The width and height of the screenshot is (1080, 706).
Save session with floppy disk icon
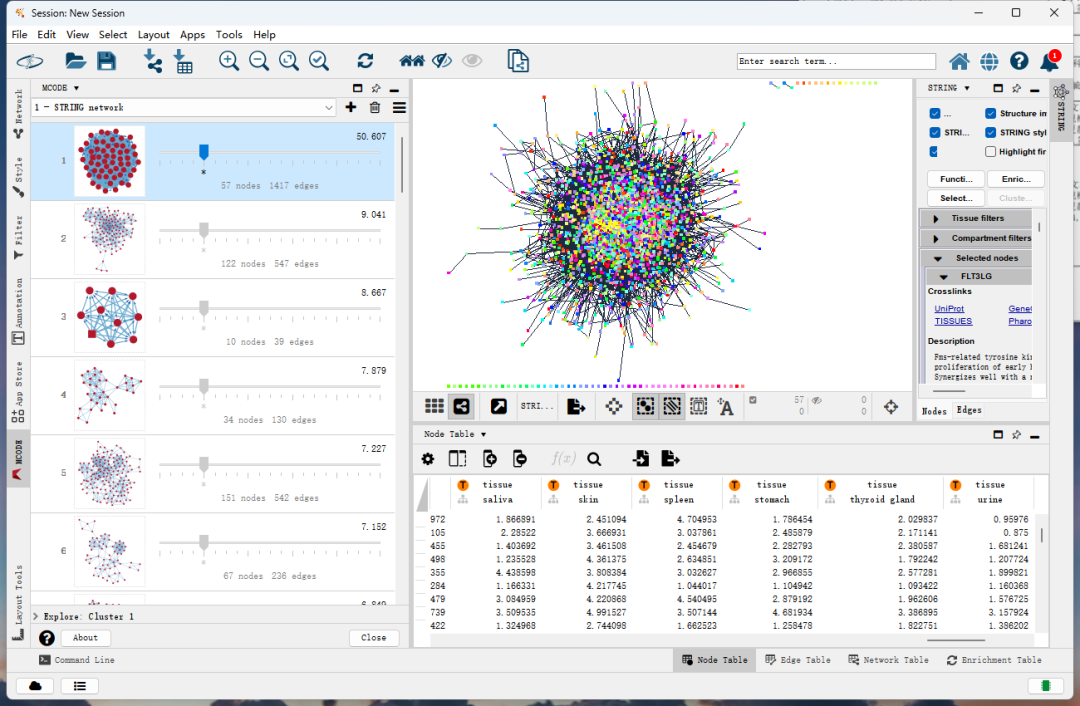coord(106,61)
